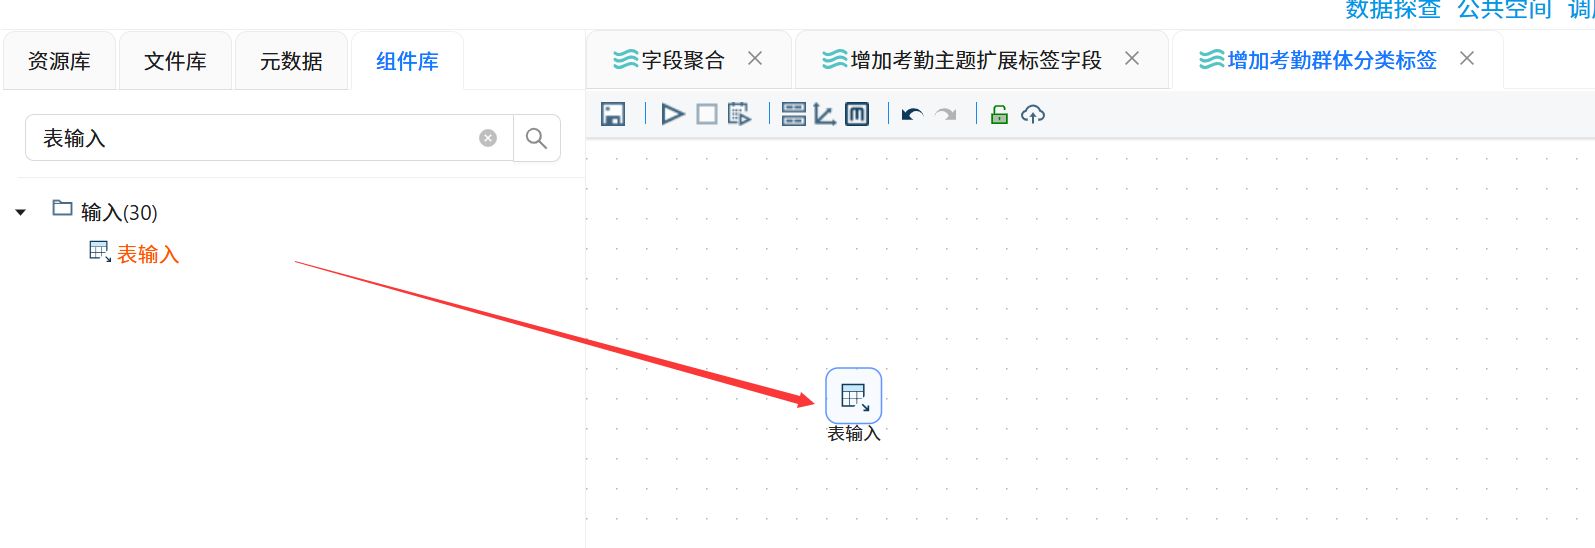The height and width of the screenshot is (548, 1595).
Task: Click the stacked rows layout icon
Action: [793, 114]
